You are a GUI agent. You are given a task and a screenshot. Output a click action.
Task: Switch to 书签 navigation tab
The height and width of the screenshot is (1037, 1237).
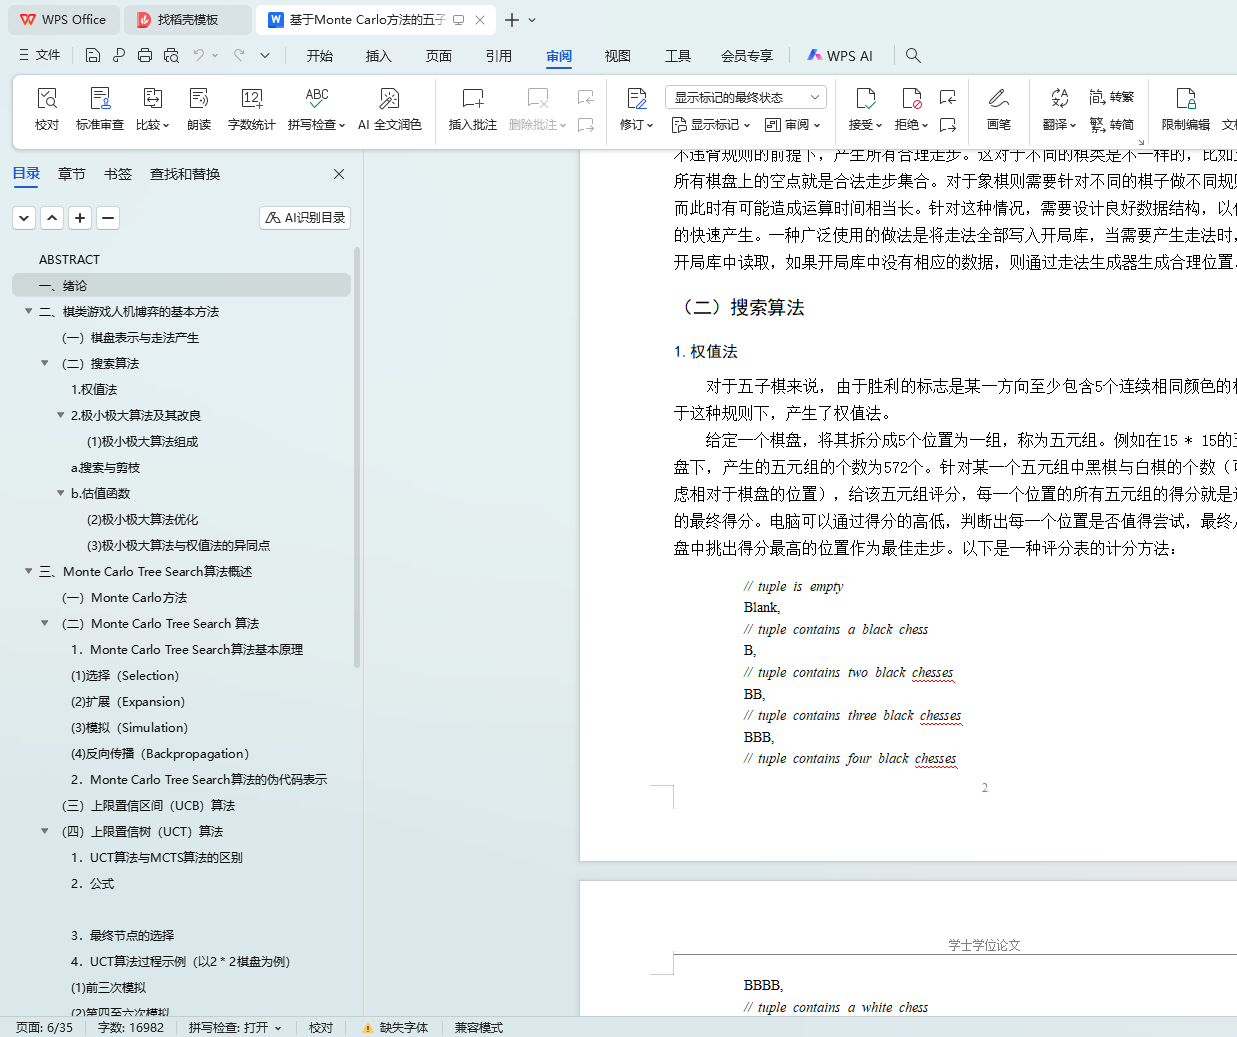pos(118,174)
